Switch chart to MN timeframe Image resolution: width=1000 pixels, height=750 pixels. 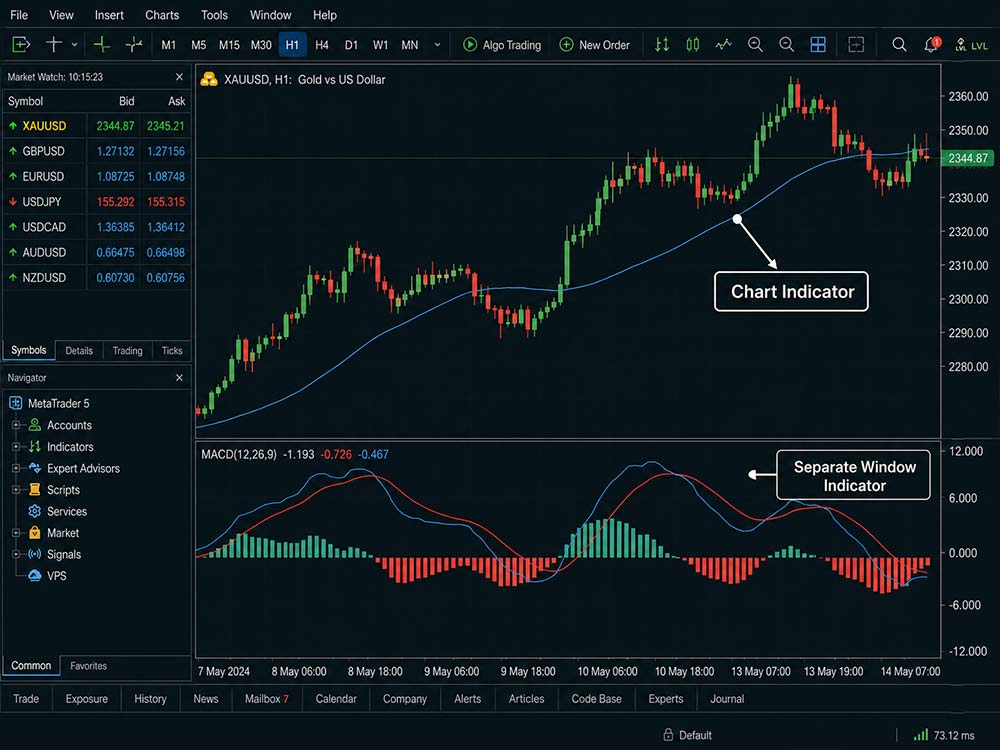click(x=409, y=45)
